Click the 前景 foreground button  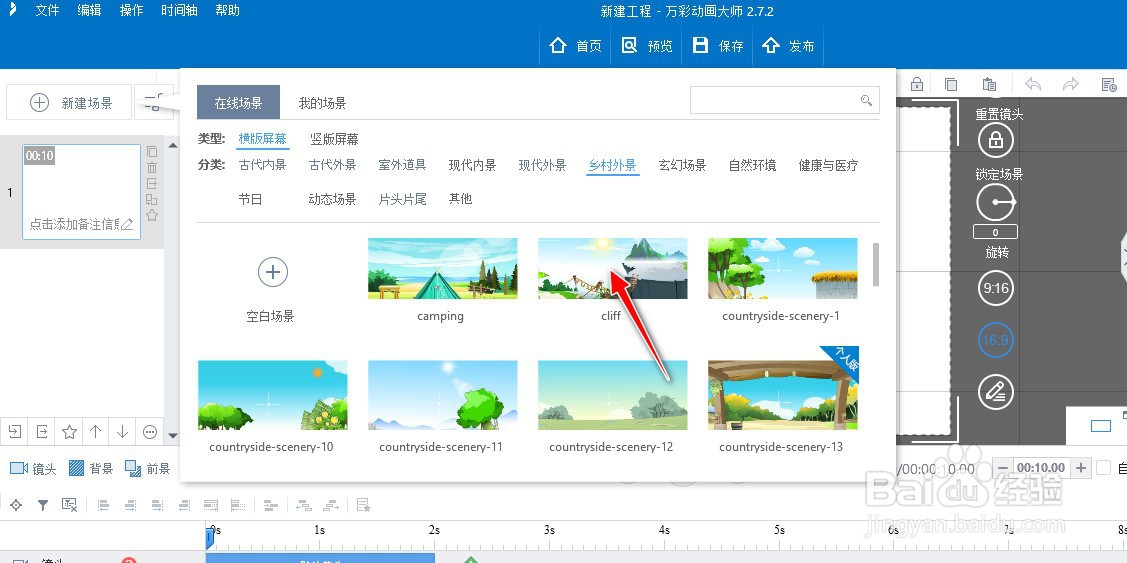pos(147,469)
